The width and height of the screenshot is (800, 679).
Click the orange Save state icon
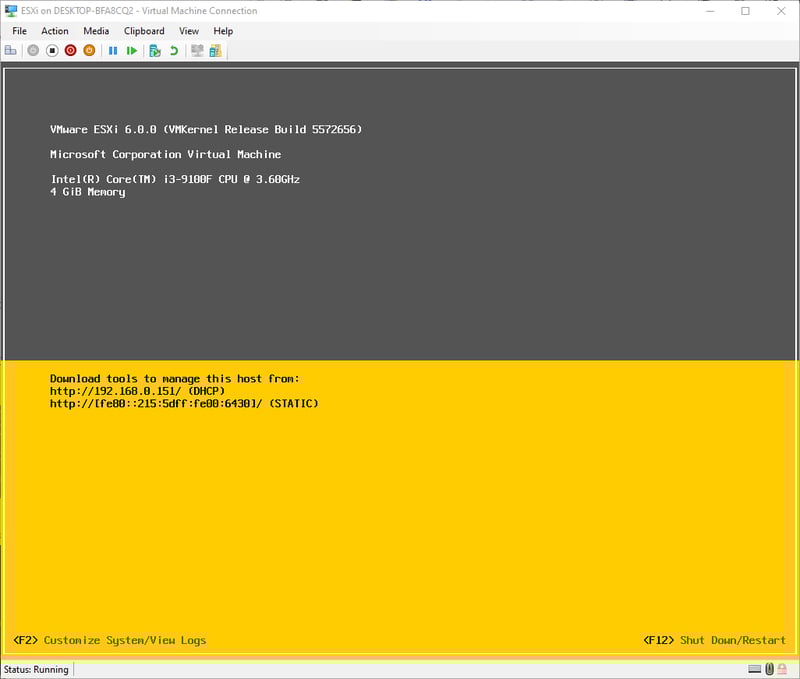point(89,50)
